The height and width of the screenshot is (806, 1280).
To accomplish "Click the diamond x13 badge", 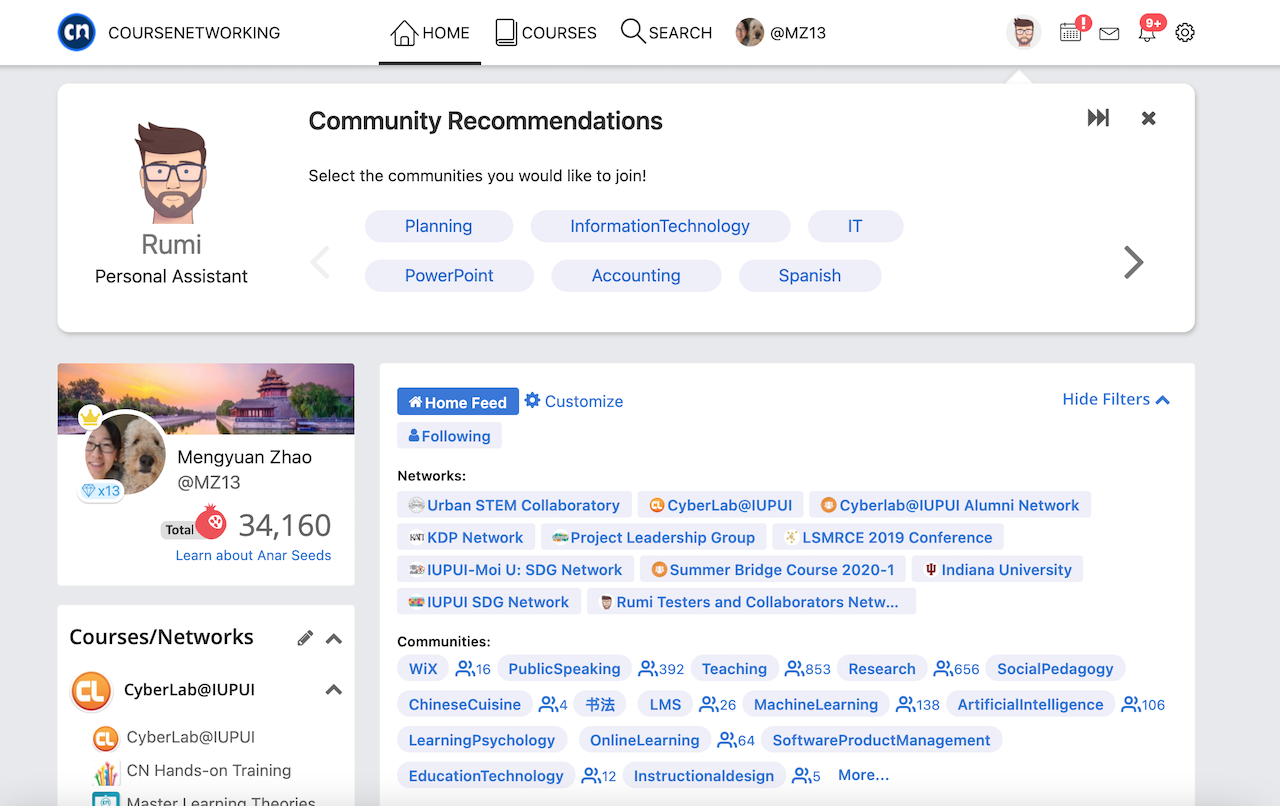I will click(x=101, y=490).
